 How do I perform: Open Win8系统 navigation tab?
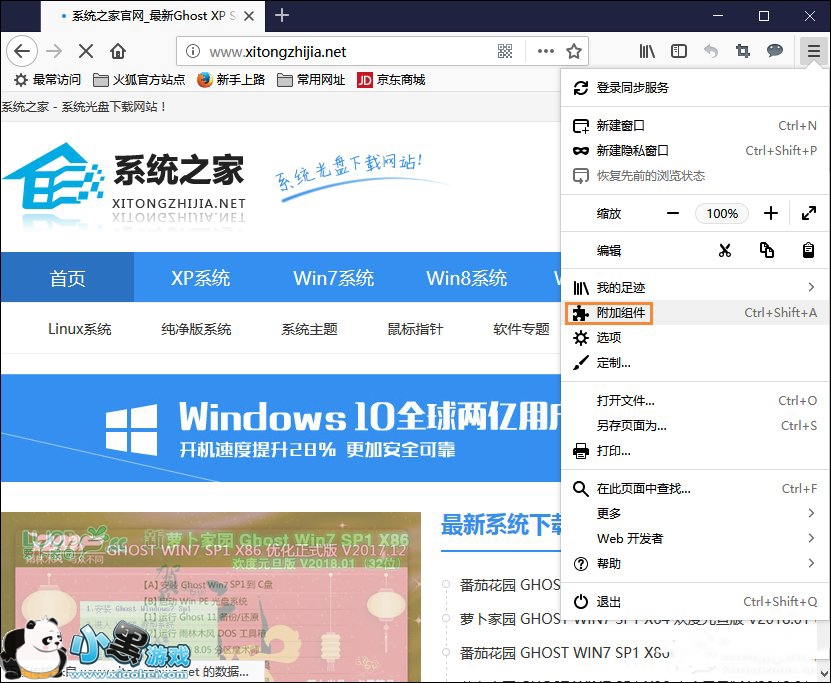pos(466,277)
